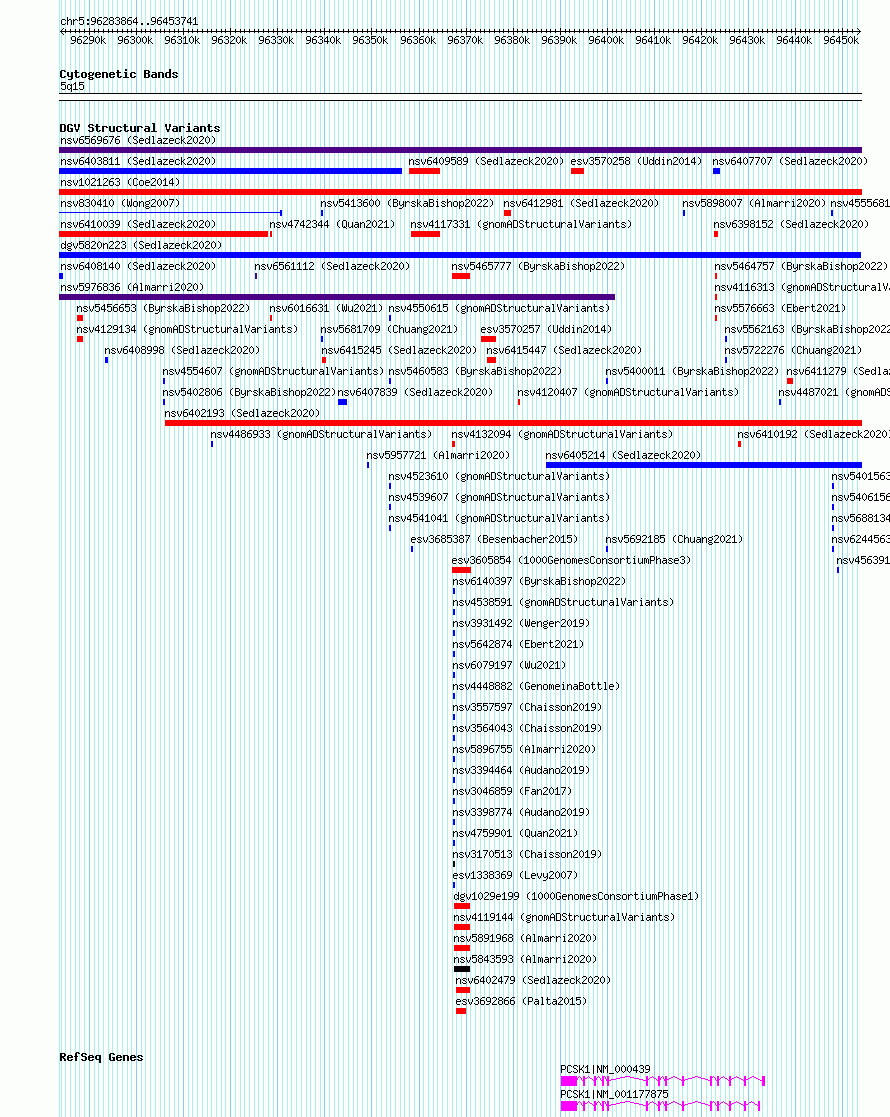The width and height of the screenshot is (890, 1117).
Task: Click esv3692866 (Palta2015) label
Action: click(x=521, y=1002)
